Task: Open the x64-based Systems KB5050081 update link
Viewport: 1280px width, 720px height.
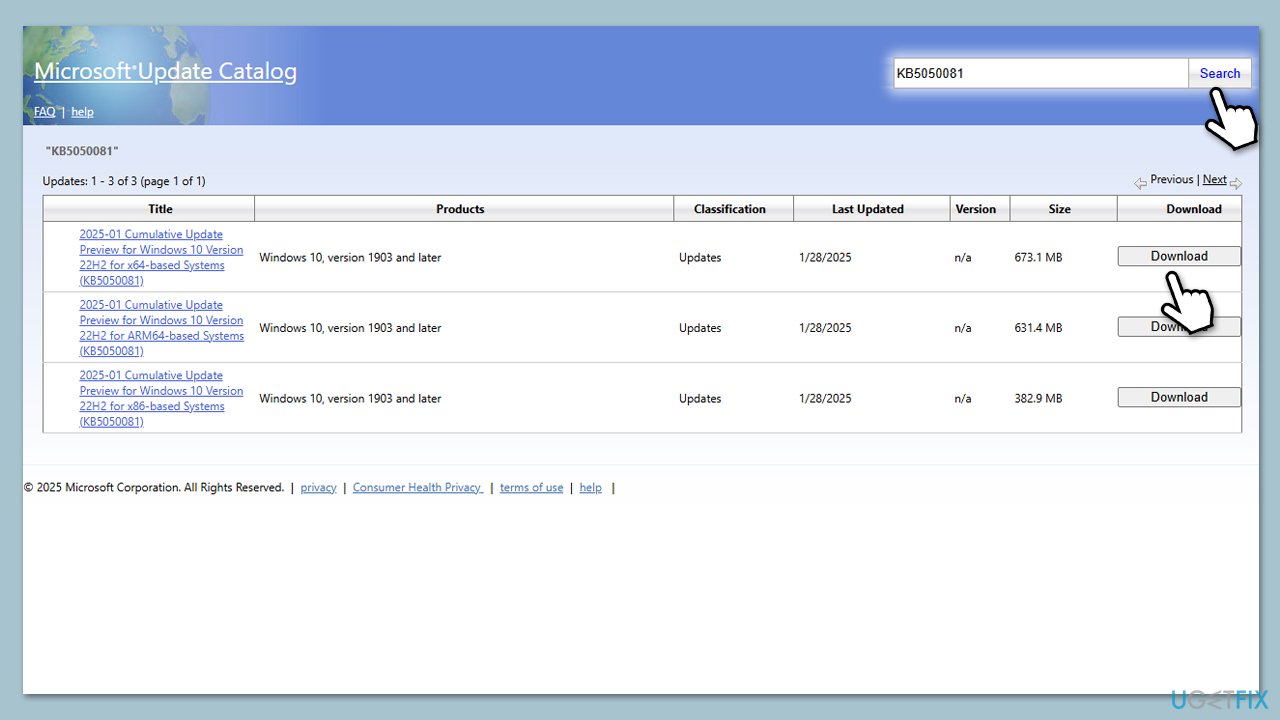Action: [161, 257]
